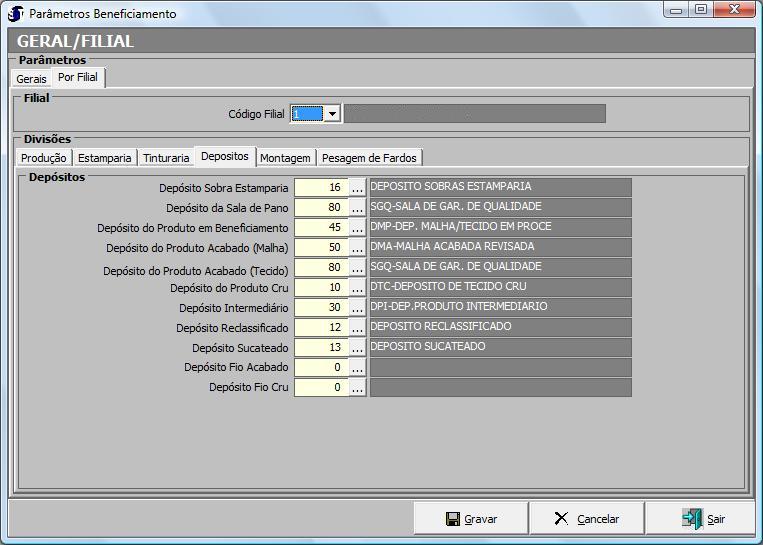The height and width of the screenshot is (545, 763).
Task: Select the Produção tab
Action: [x=44, y=158]
